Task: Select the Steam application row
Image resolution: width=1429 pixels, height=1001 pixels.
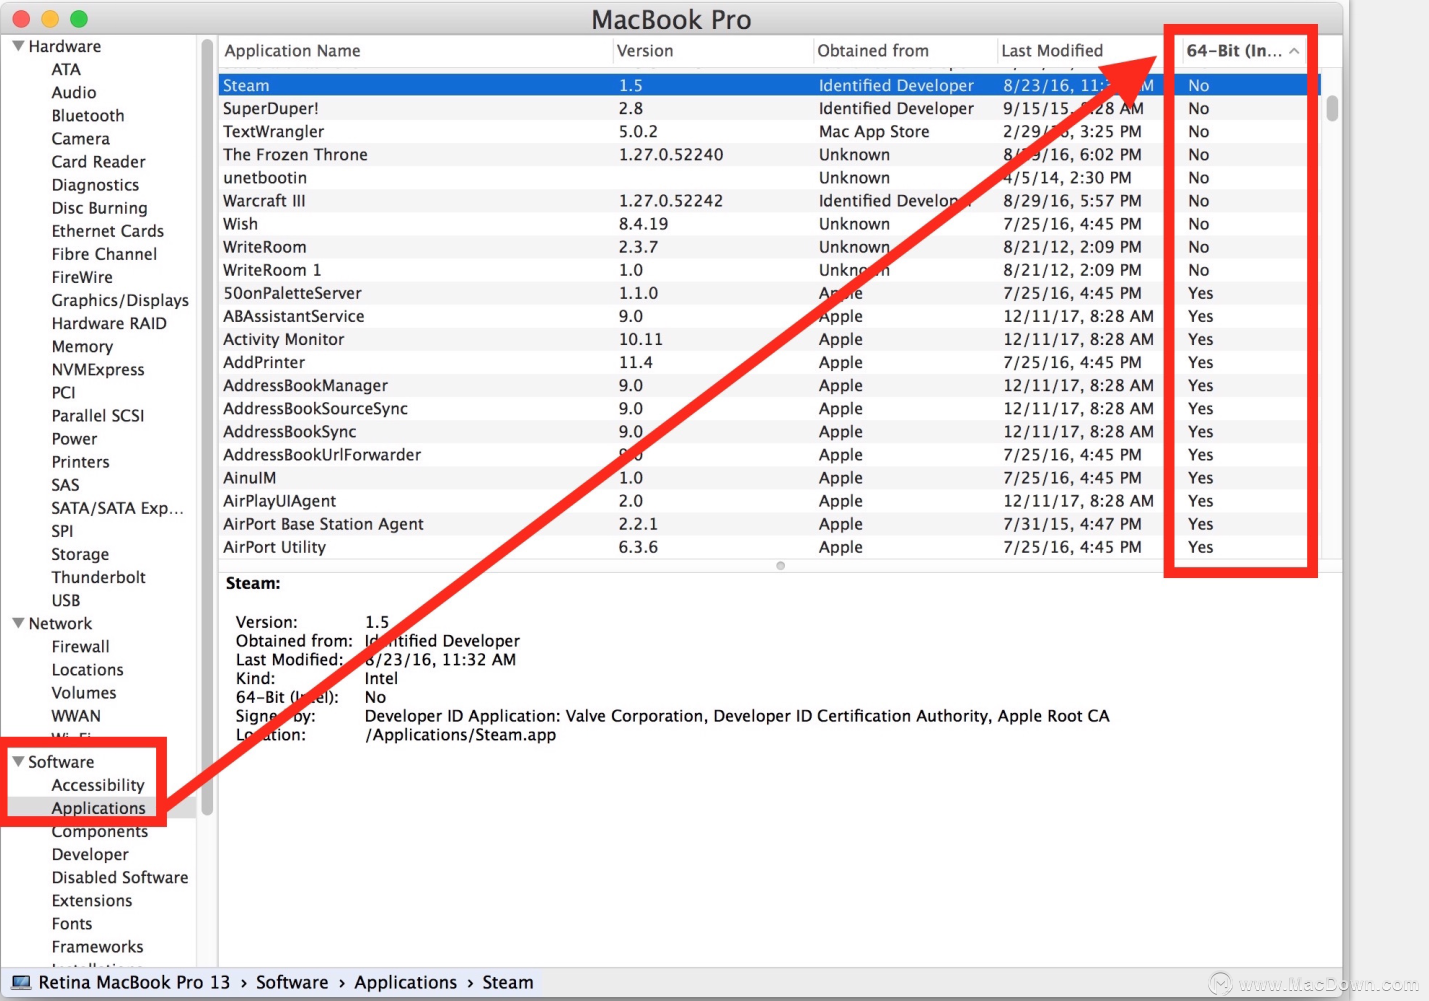Action: [769, 85]
